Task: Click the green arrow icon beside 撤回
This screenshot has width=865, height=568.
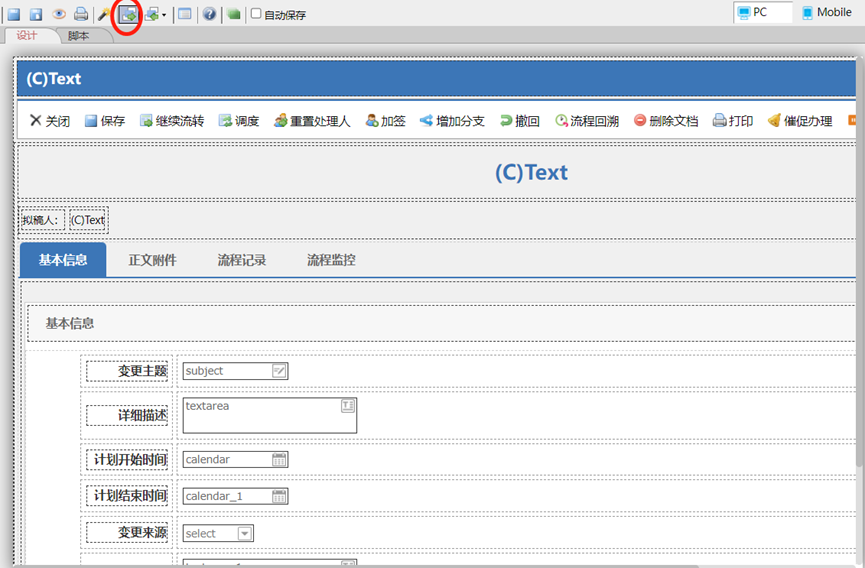Action: (506, 120)
